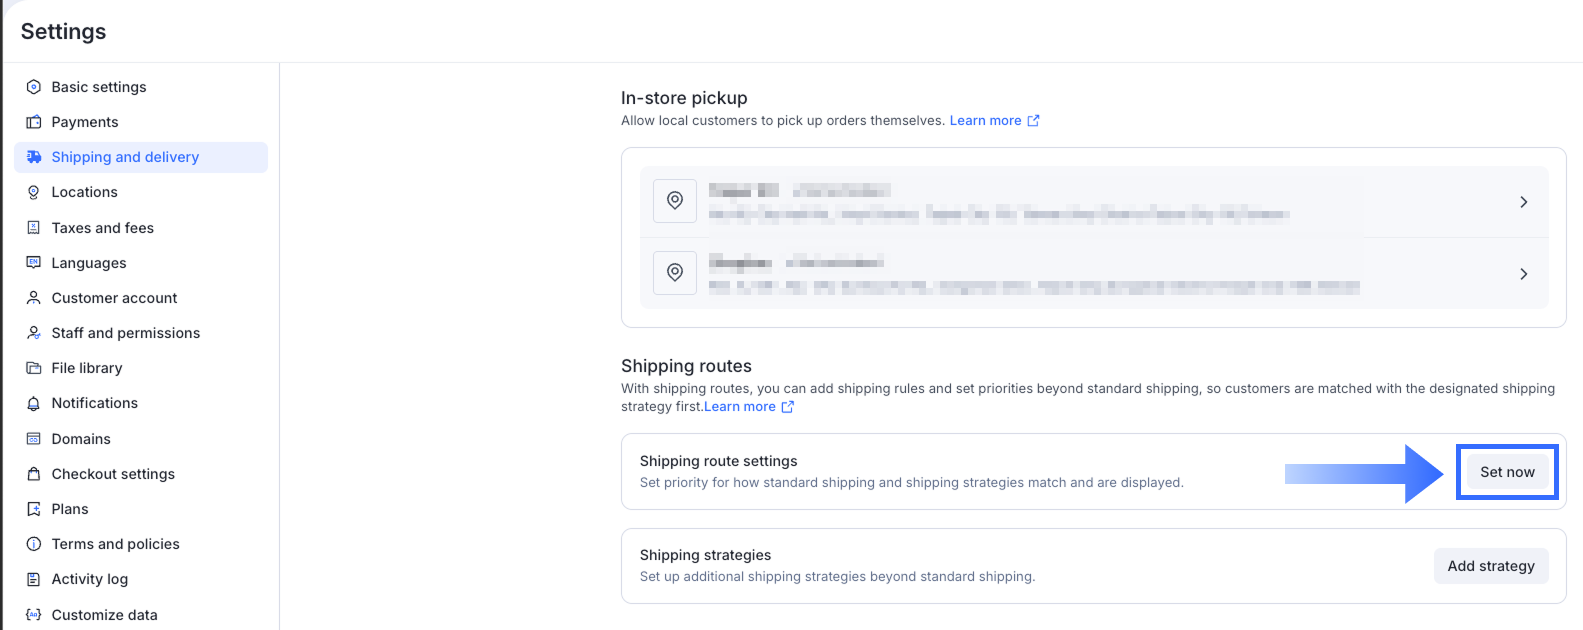1583x630 pixels.
Task: Click the Languages icon in sidebar
Action: point(33,263)
